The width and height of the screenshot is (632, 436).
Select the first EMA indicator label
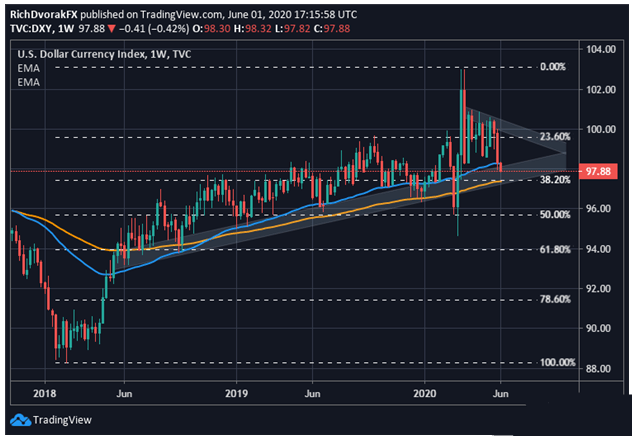coord(29,69)
